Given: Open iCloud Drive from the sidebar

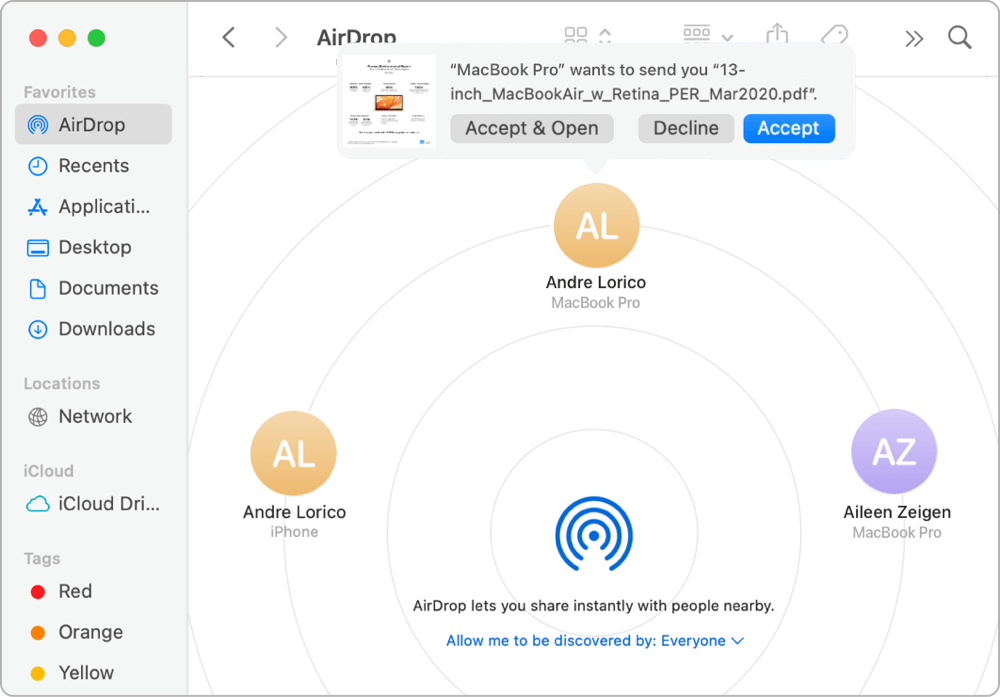Looking at the screenshot, I should tap(97, 503).
